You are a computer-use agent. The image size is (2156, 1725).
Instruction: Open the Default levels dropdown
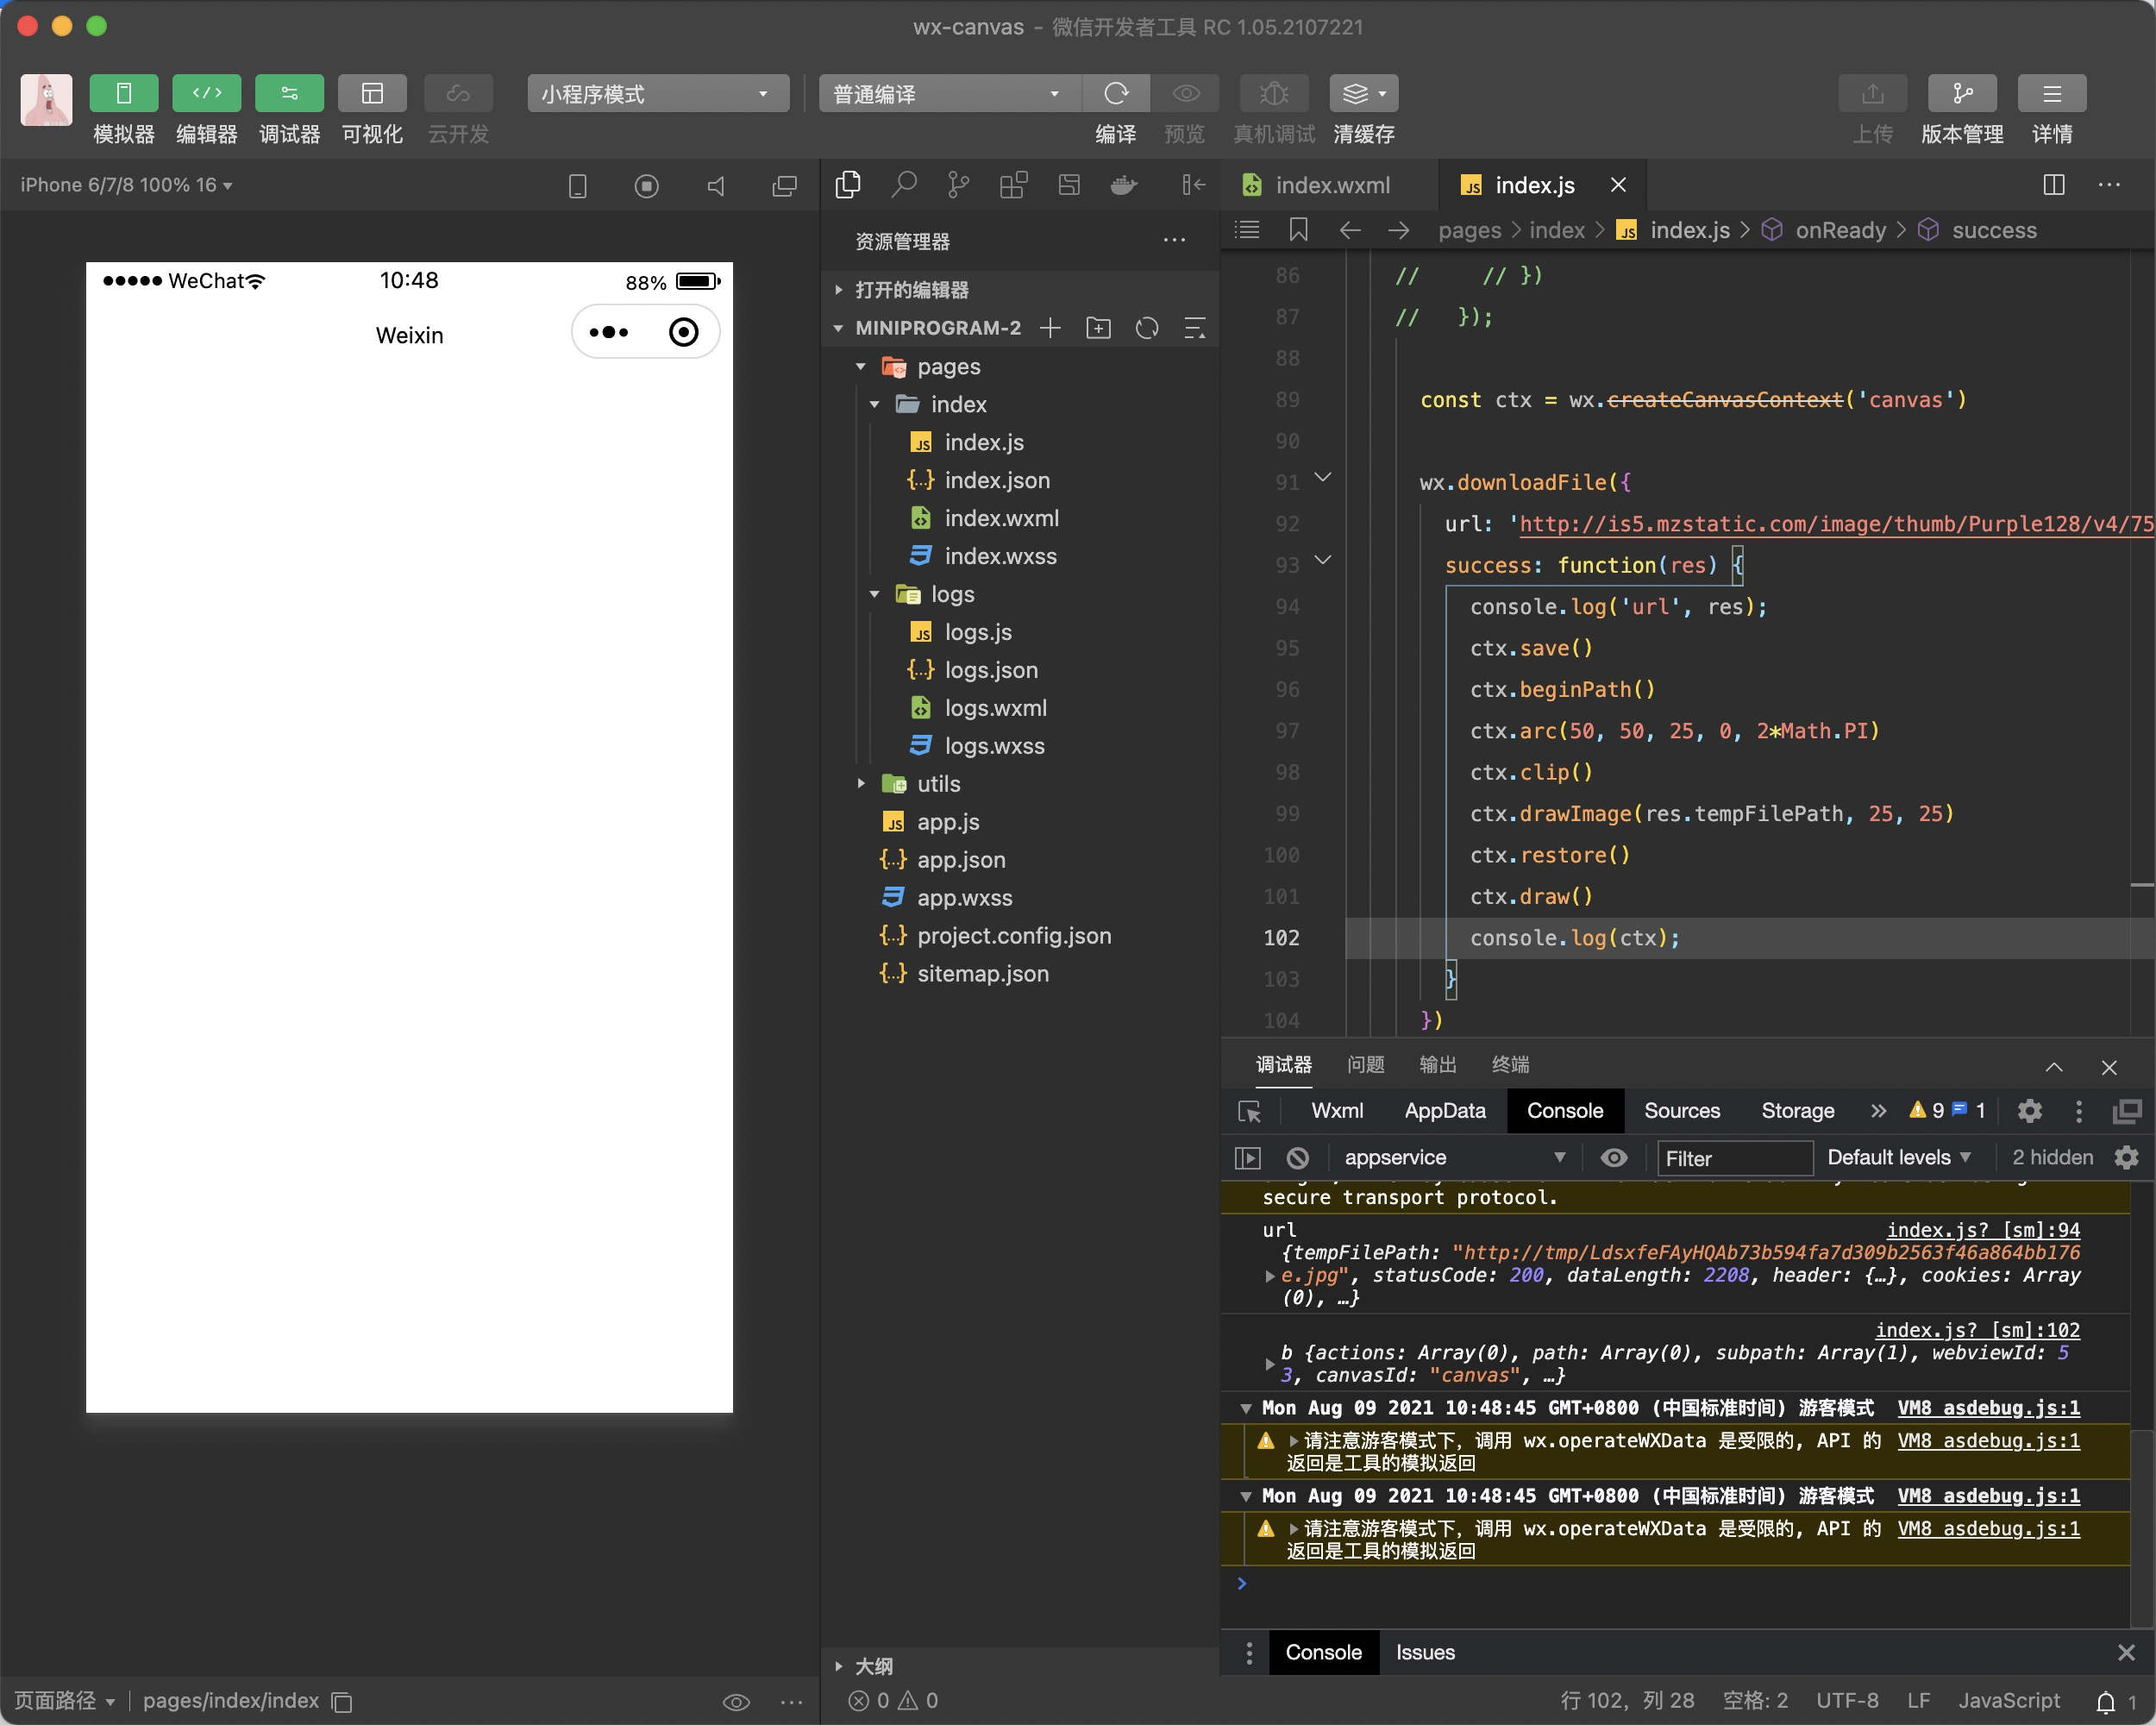tap(1897, 1158)
